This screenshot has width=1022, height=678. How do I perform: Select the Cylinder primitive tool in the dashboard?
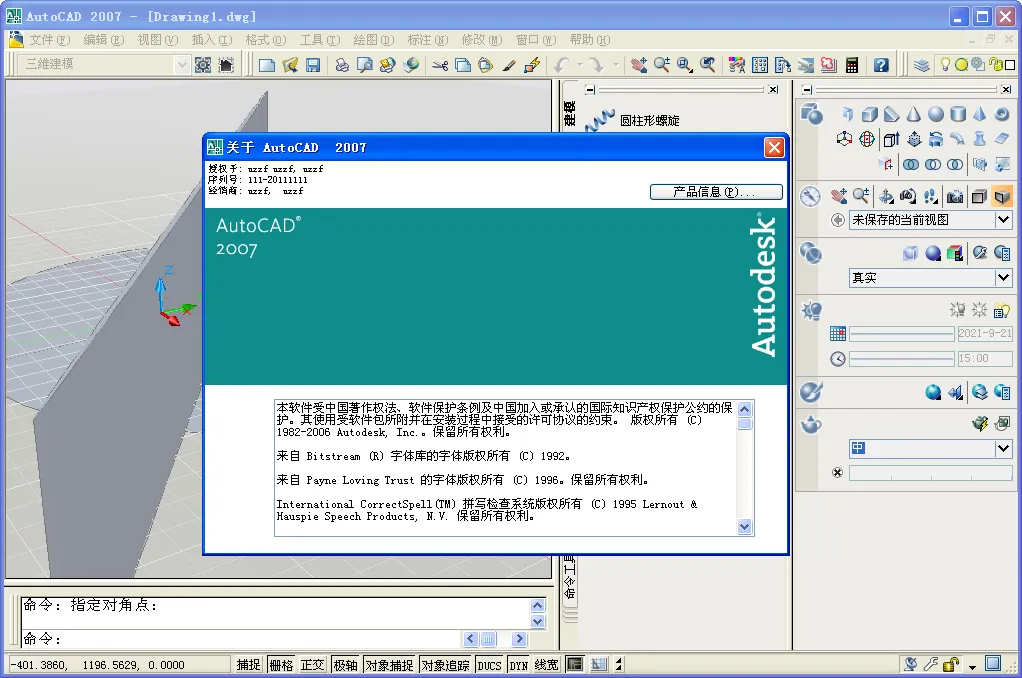(958, 115)
